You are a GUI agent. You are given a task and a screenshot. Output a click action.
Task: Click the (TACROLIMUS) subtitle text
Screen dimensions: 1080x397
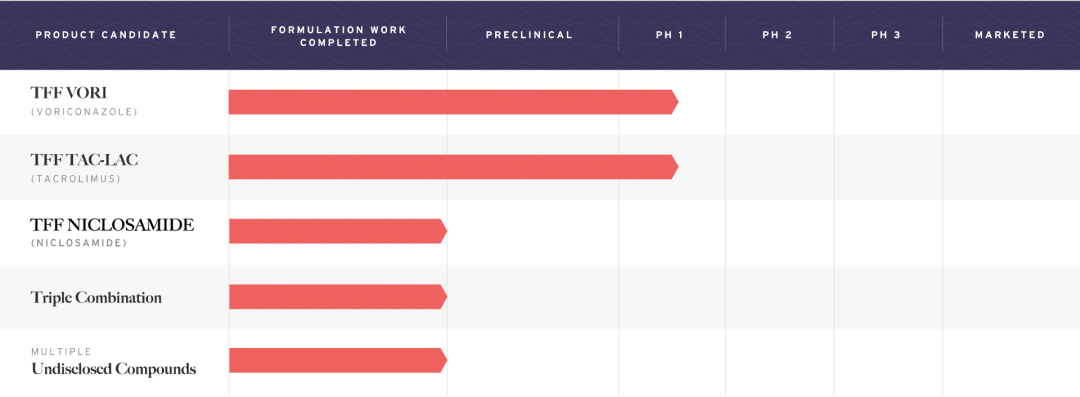tap(76, 179)
